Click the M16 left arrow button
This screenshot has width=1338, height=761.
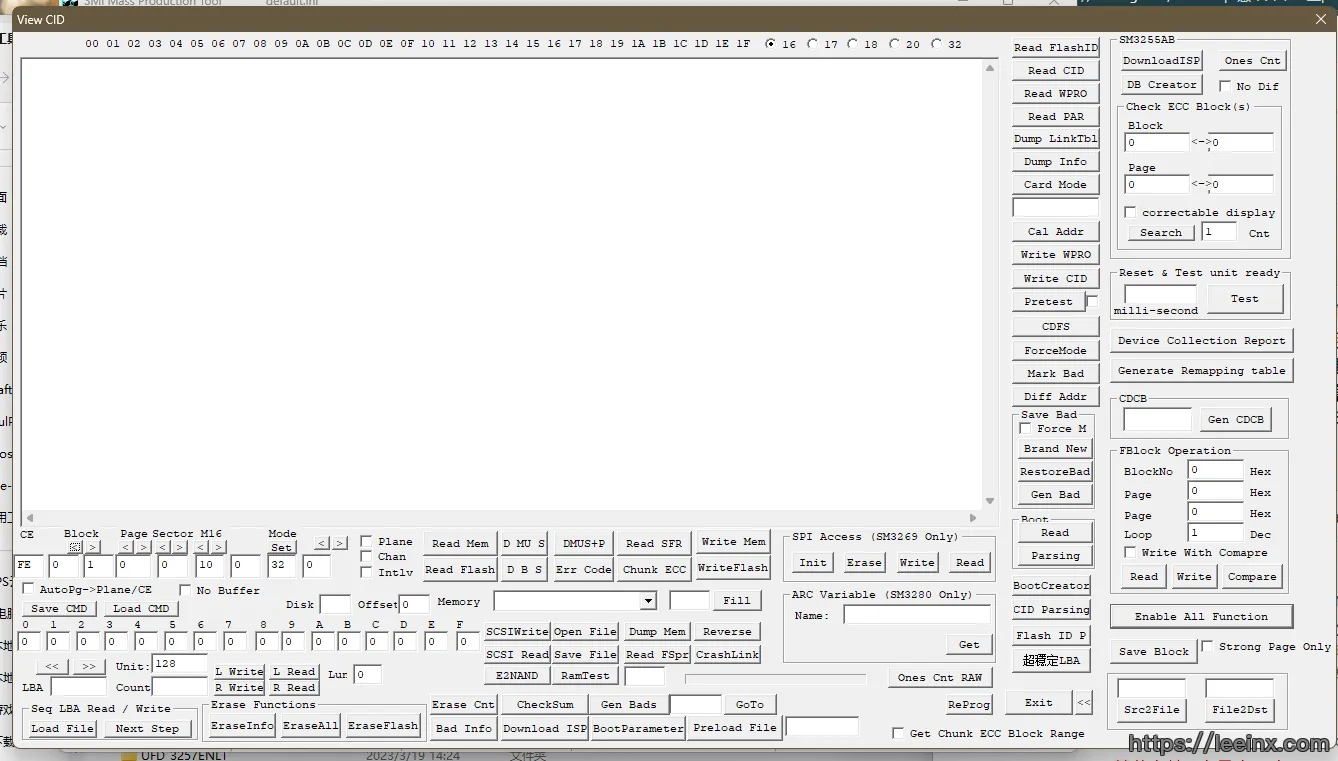(x=201, y=547)
